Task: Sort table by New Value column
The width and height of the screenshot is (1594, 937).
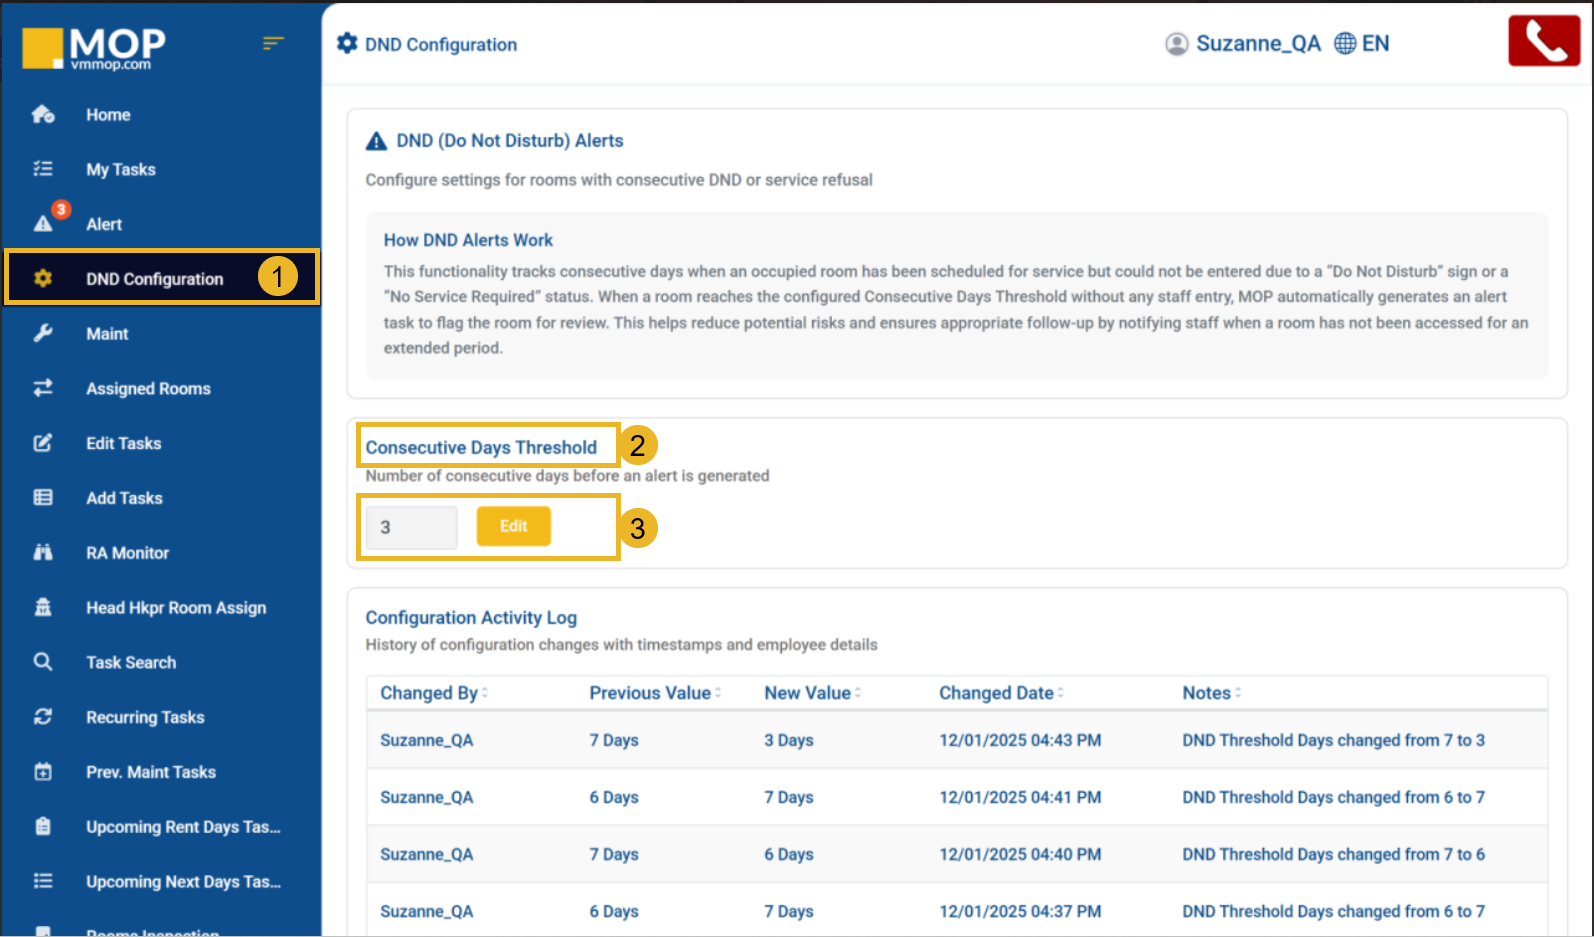Action: click(x=811, y=693)
